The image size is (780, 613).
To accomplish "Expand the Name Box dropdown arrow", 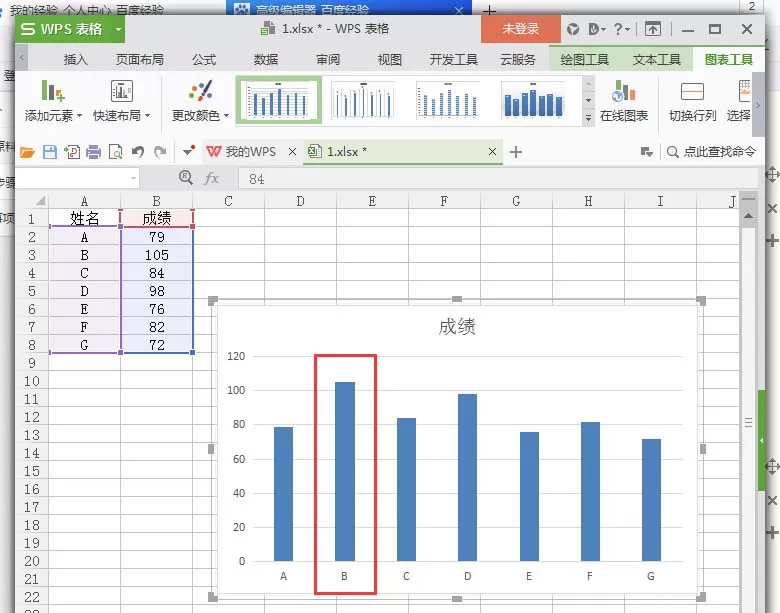I will tap(133, 178).
